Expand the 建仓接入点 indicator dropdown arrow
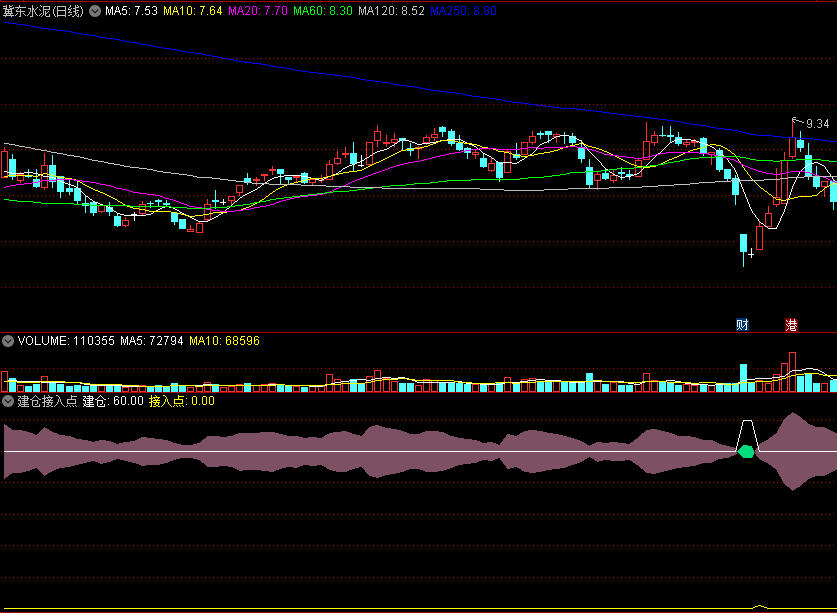The image size is (837, 613). (8, 402)
